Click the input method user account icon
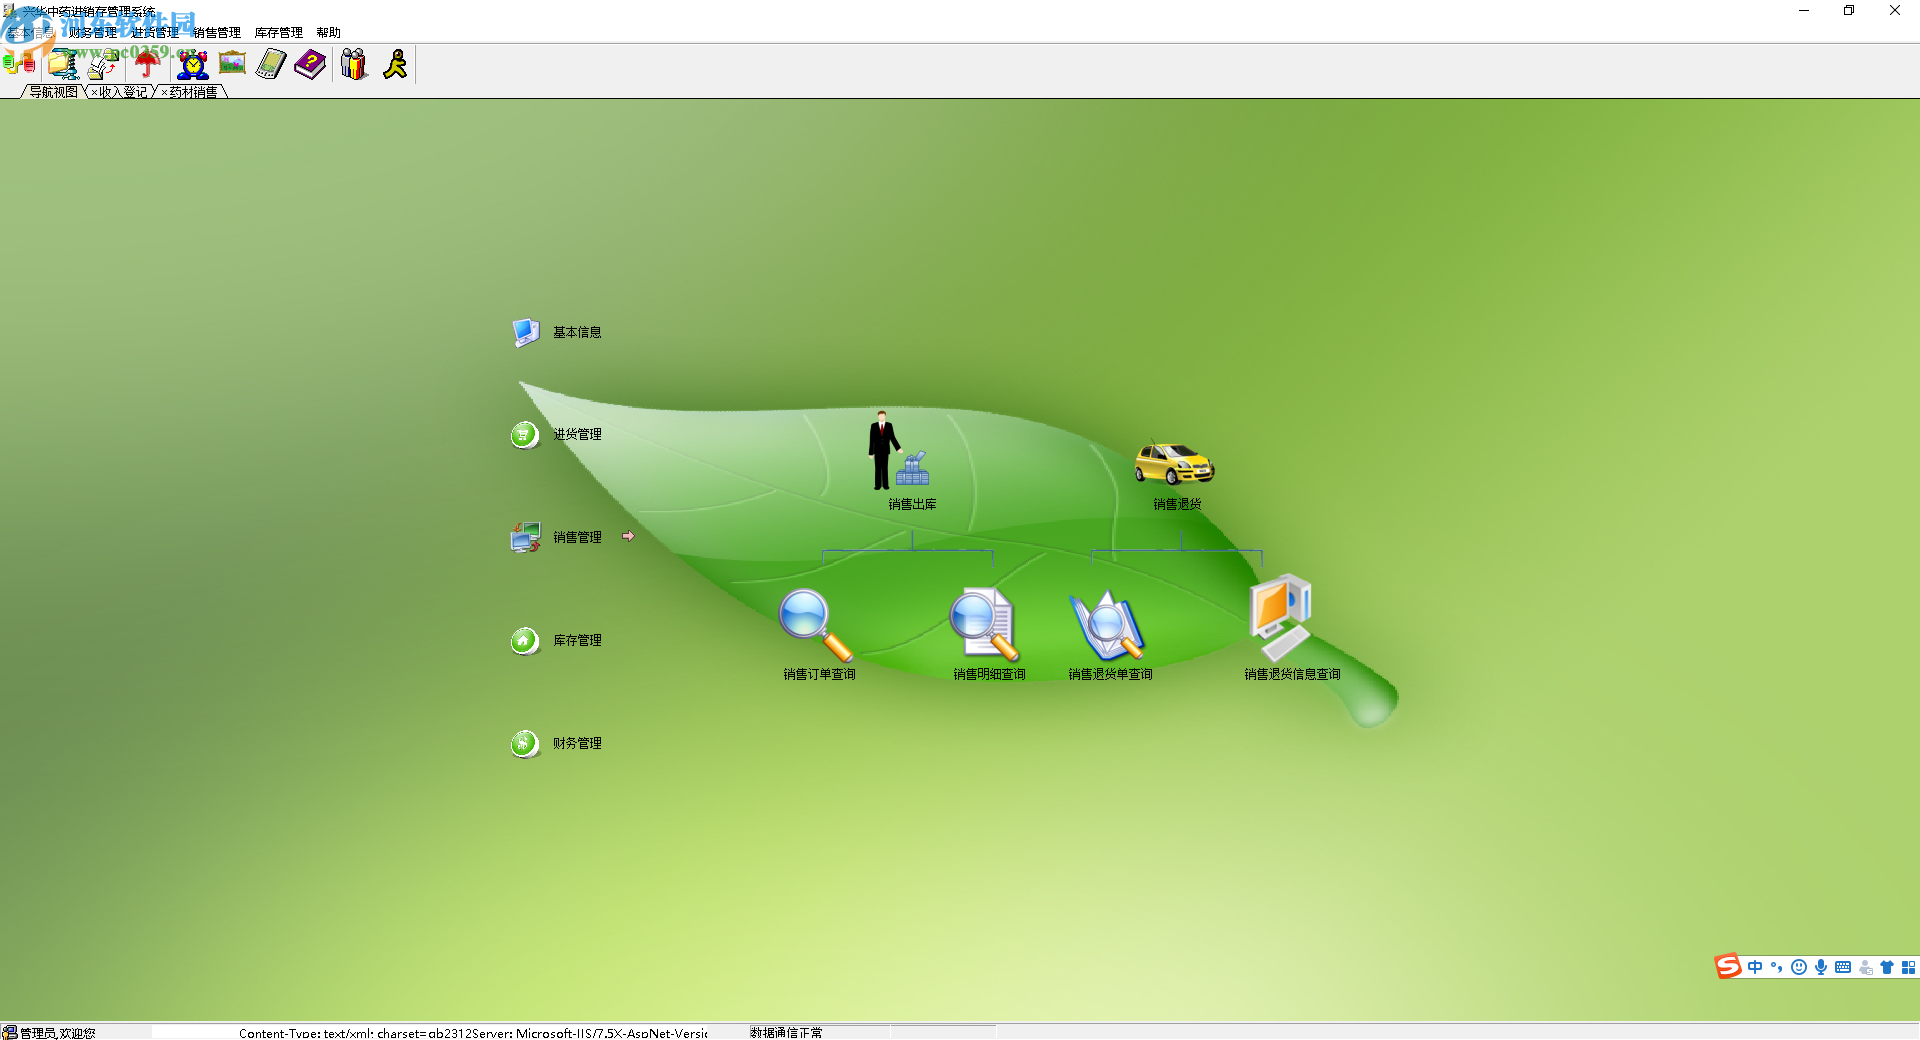Screen dimensions: 1920x1040 [x=1865, y=967]
